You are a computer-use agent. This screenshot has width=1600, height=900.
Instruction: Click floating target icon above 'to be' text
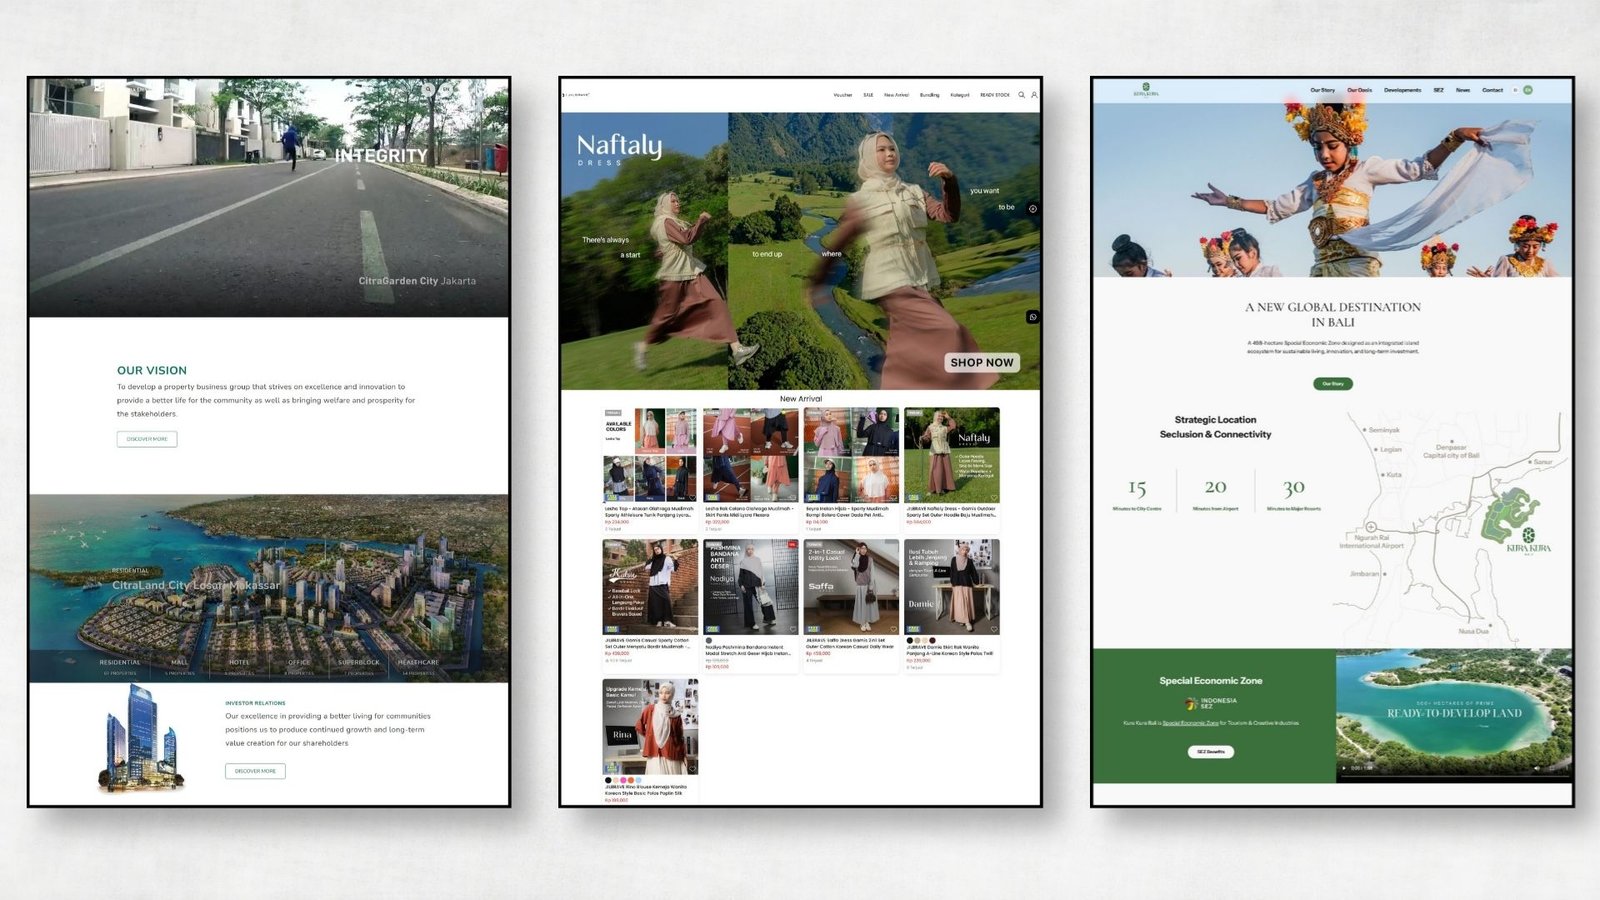(x=1033, y=209)
